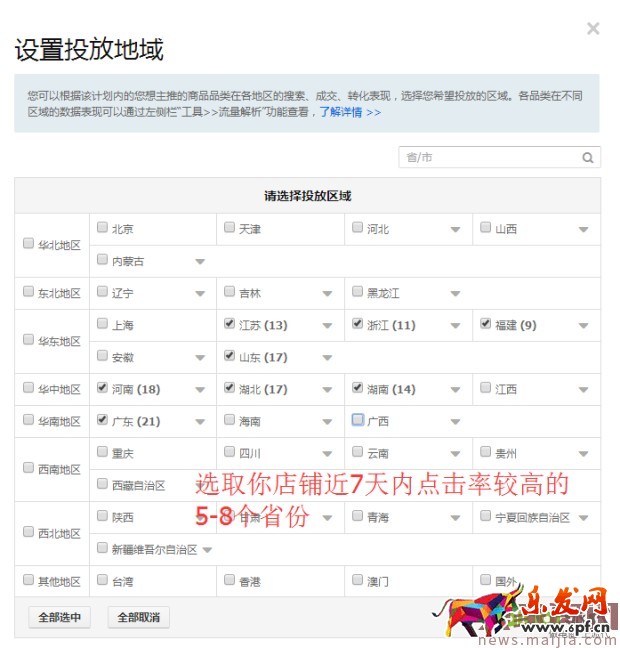Check the 西南地区 region checkbox
The height and width of the screenshot is (648, 620).
click(x=28, y=467)
